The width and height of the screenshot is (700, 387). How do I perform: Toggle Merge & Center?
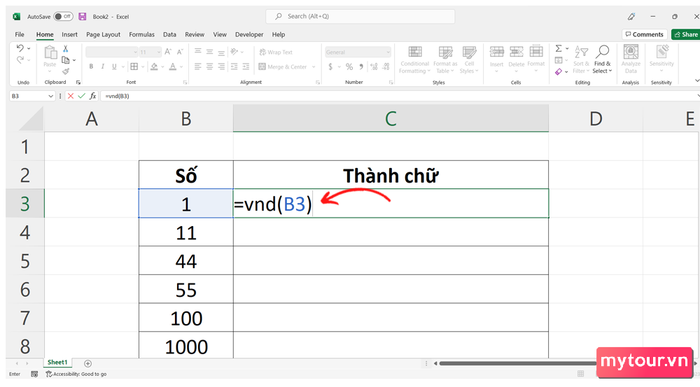(x=283, y=67)
